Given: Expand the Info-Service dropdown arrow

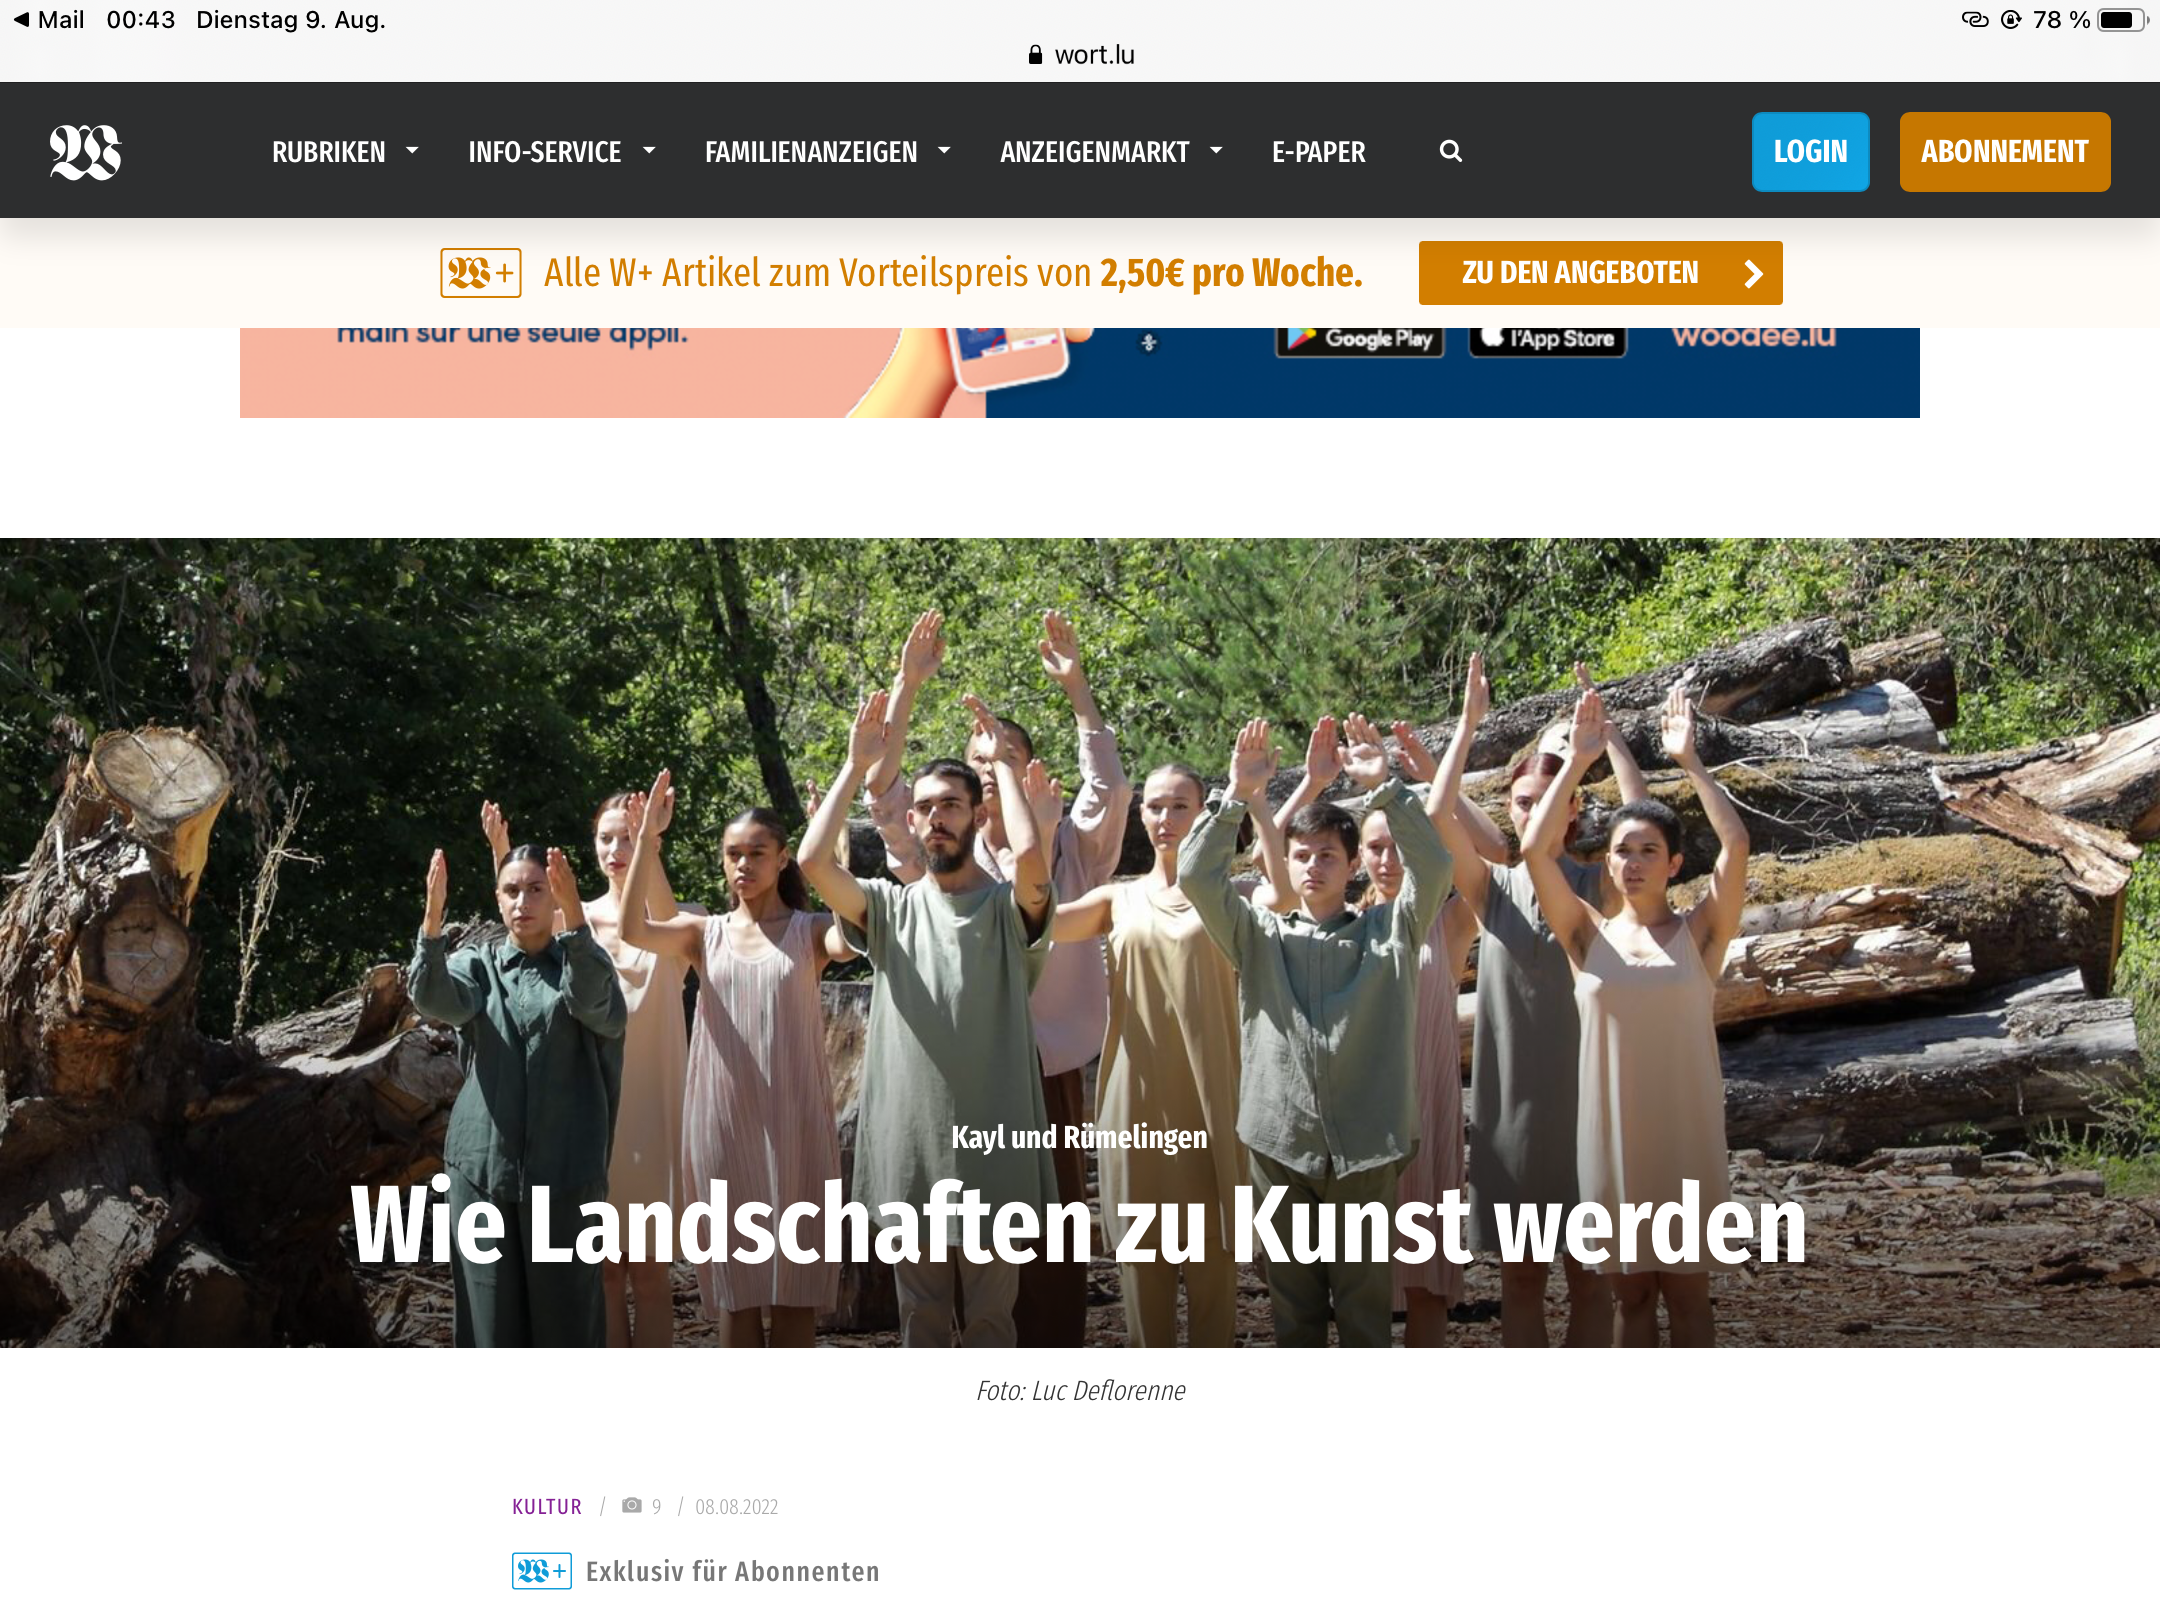Looking at the screenshot, I should [649, 151].
